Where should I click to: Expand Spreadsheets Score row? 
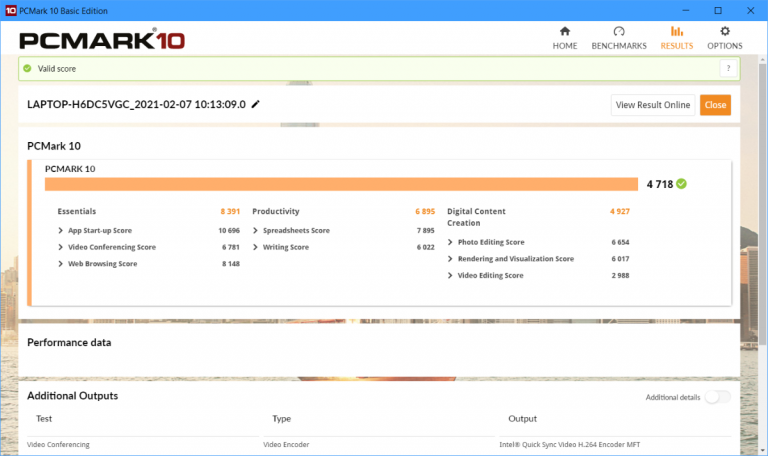pos(256,230)
